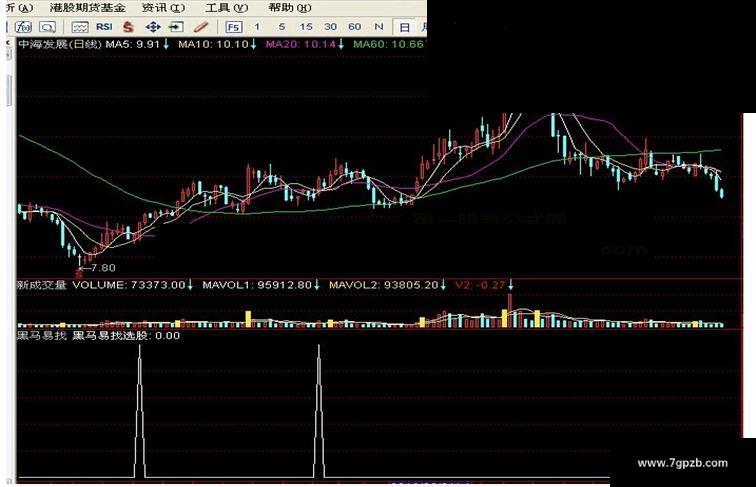Click the second white signal spike
756x487 pixels.
[x=319, y=411]
